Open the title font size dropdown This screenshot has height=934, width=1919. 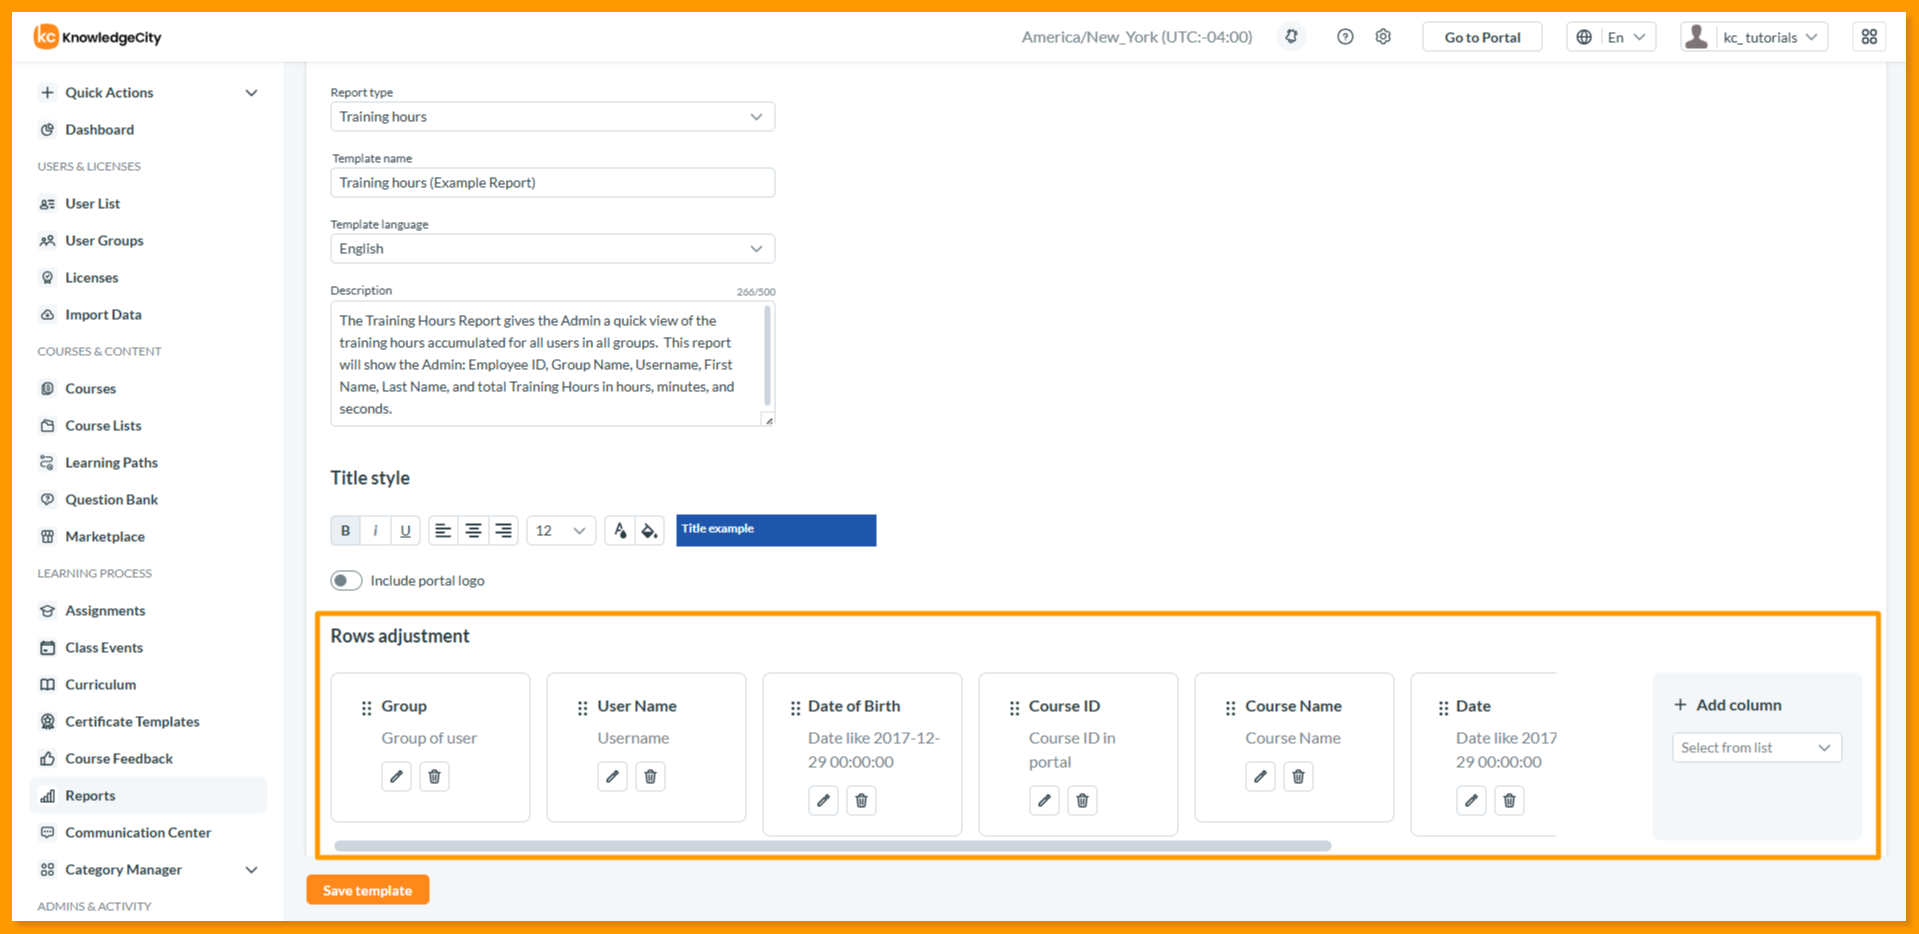coord(561,530)
